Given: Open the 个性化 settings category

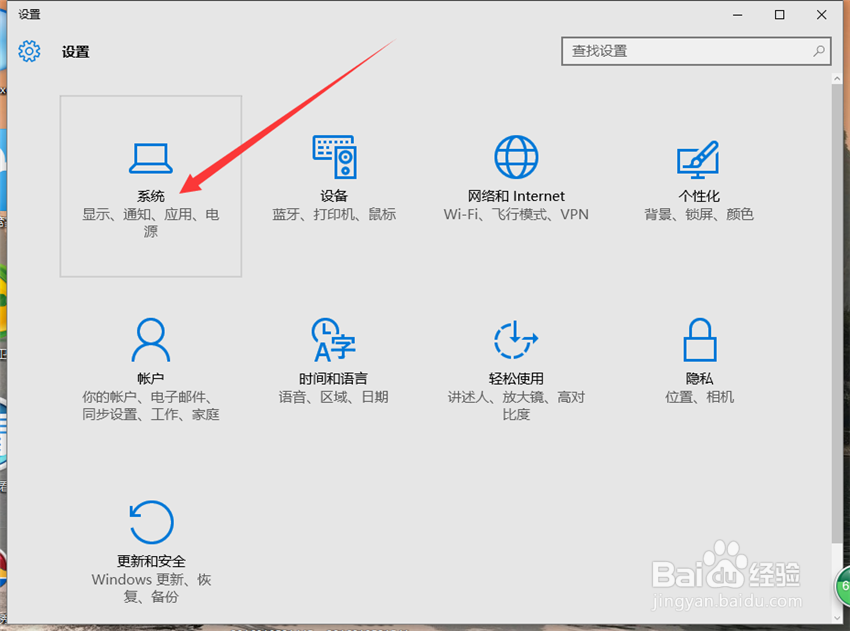Looking at the screenshot, I should click(x=698, y=180).
